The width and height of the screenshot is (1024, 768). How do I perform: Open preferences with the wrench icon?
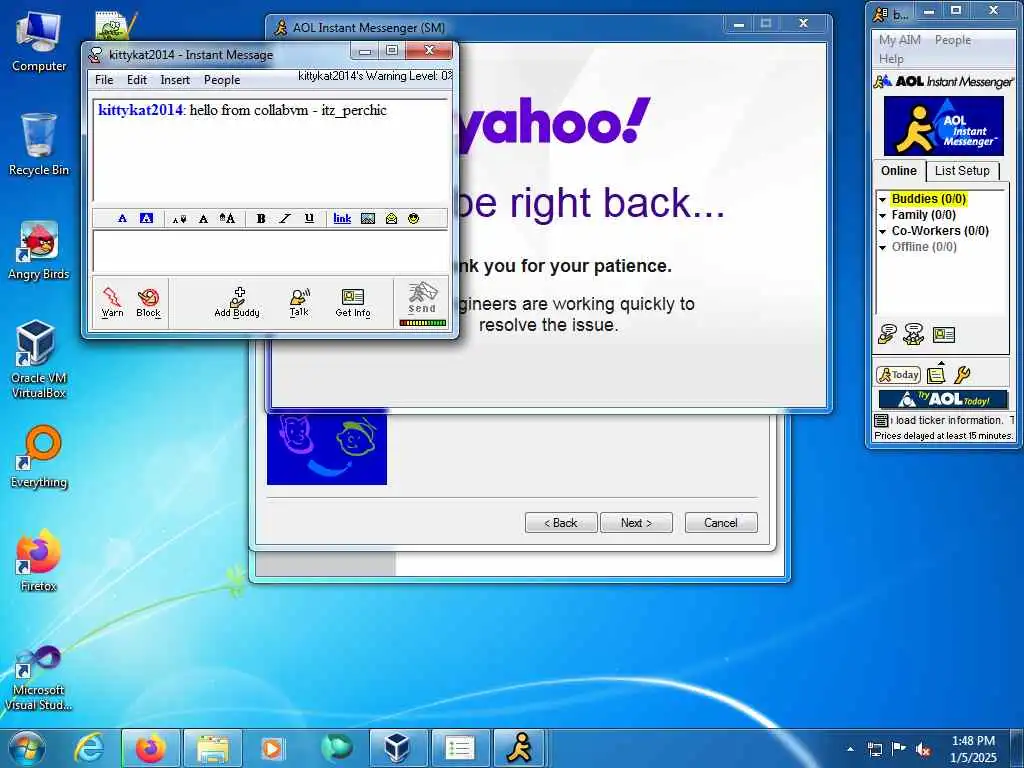[x=963, y=374]
